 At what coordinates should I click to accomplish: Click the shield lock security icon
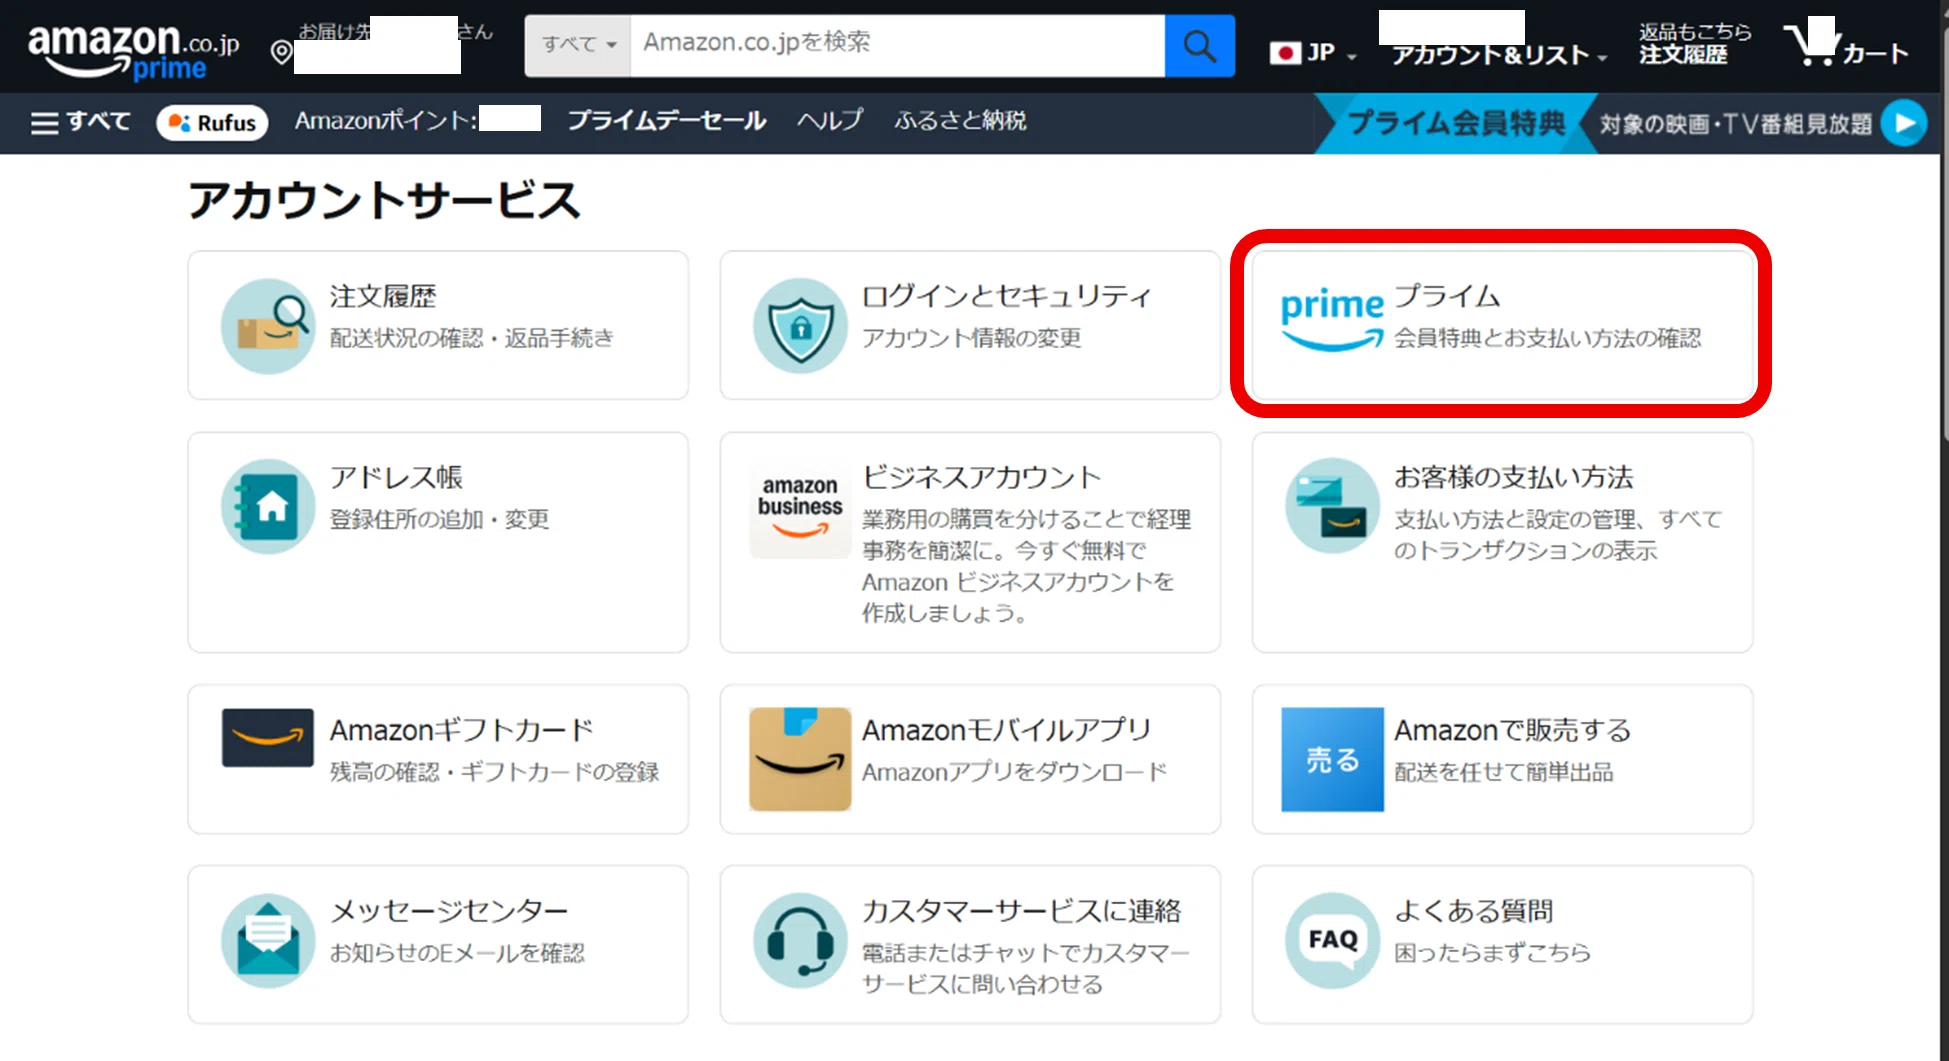[800, 326]
